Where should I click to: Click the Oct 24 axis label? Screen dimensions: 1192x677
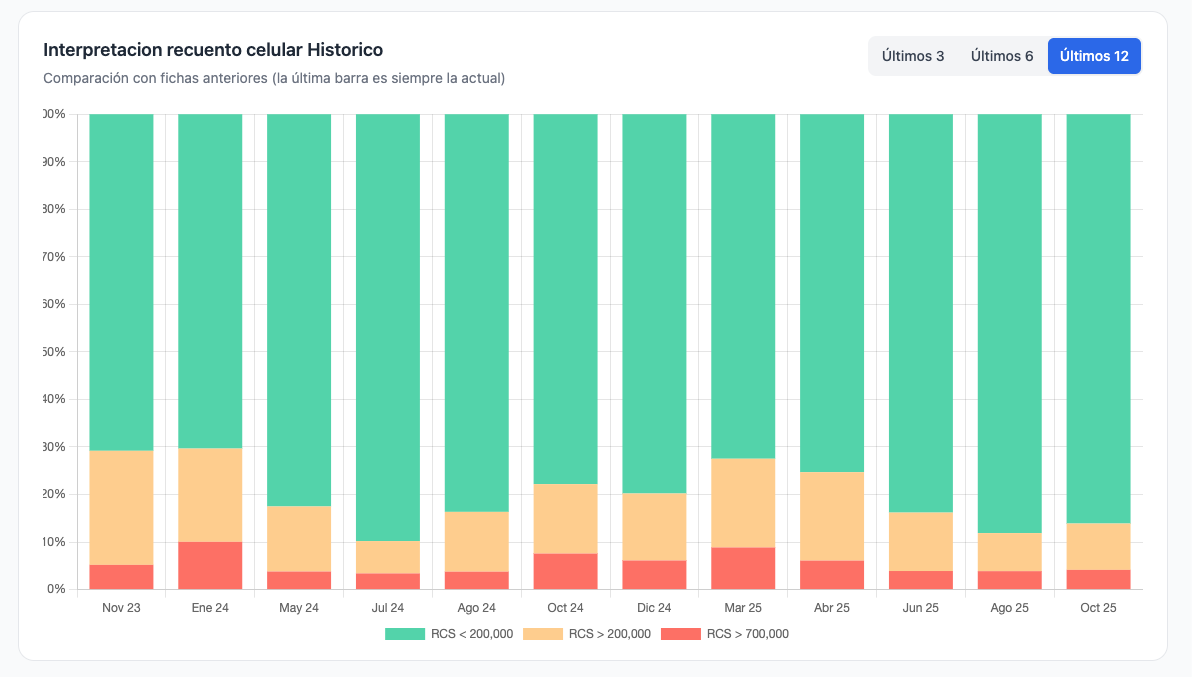click(x=566, y=608)
